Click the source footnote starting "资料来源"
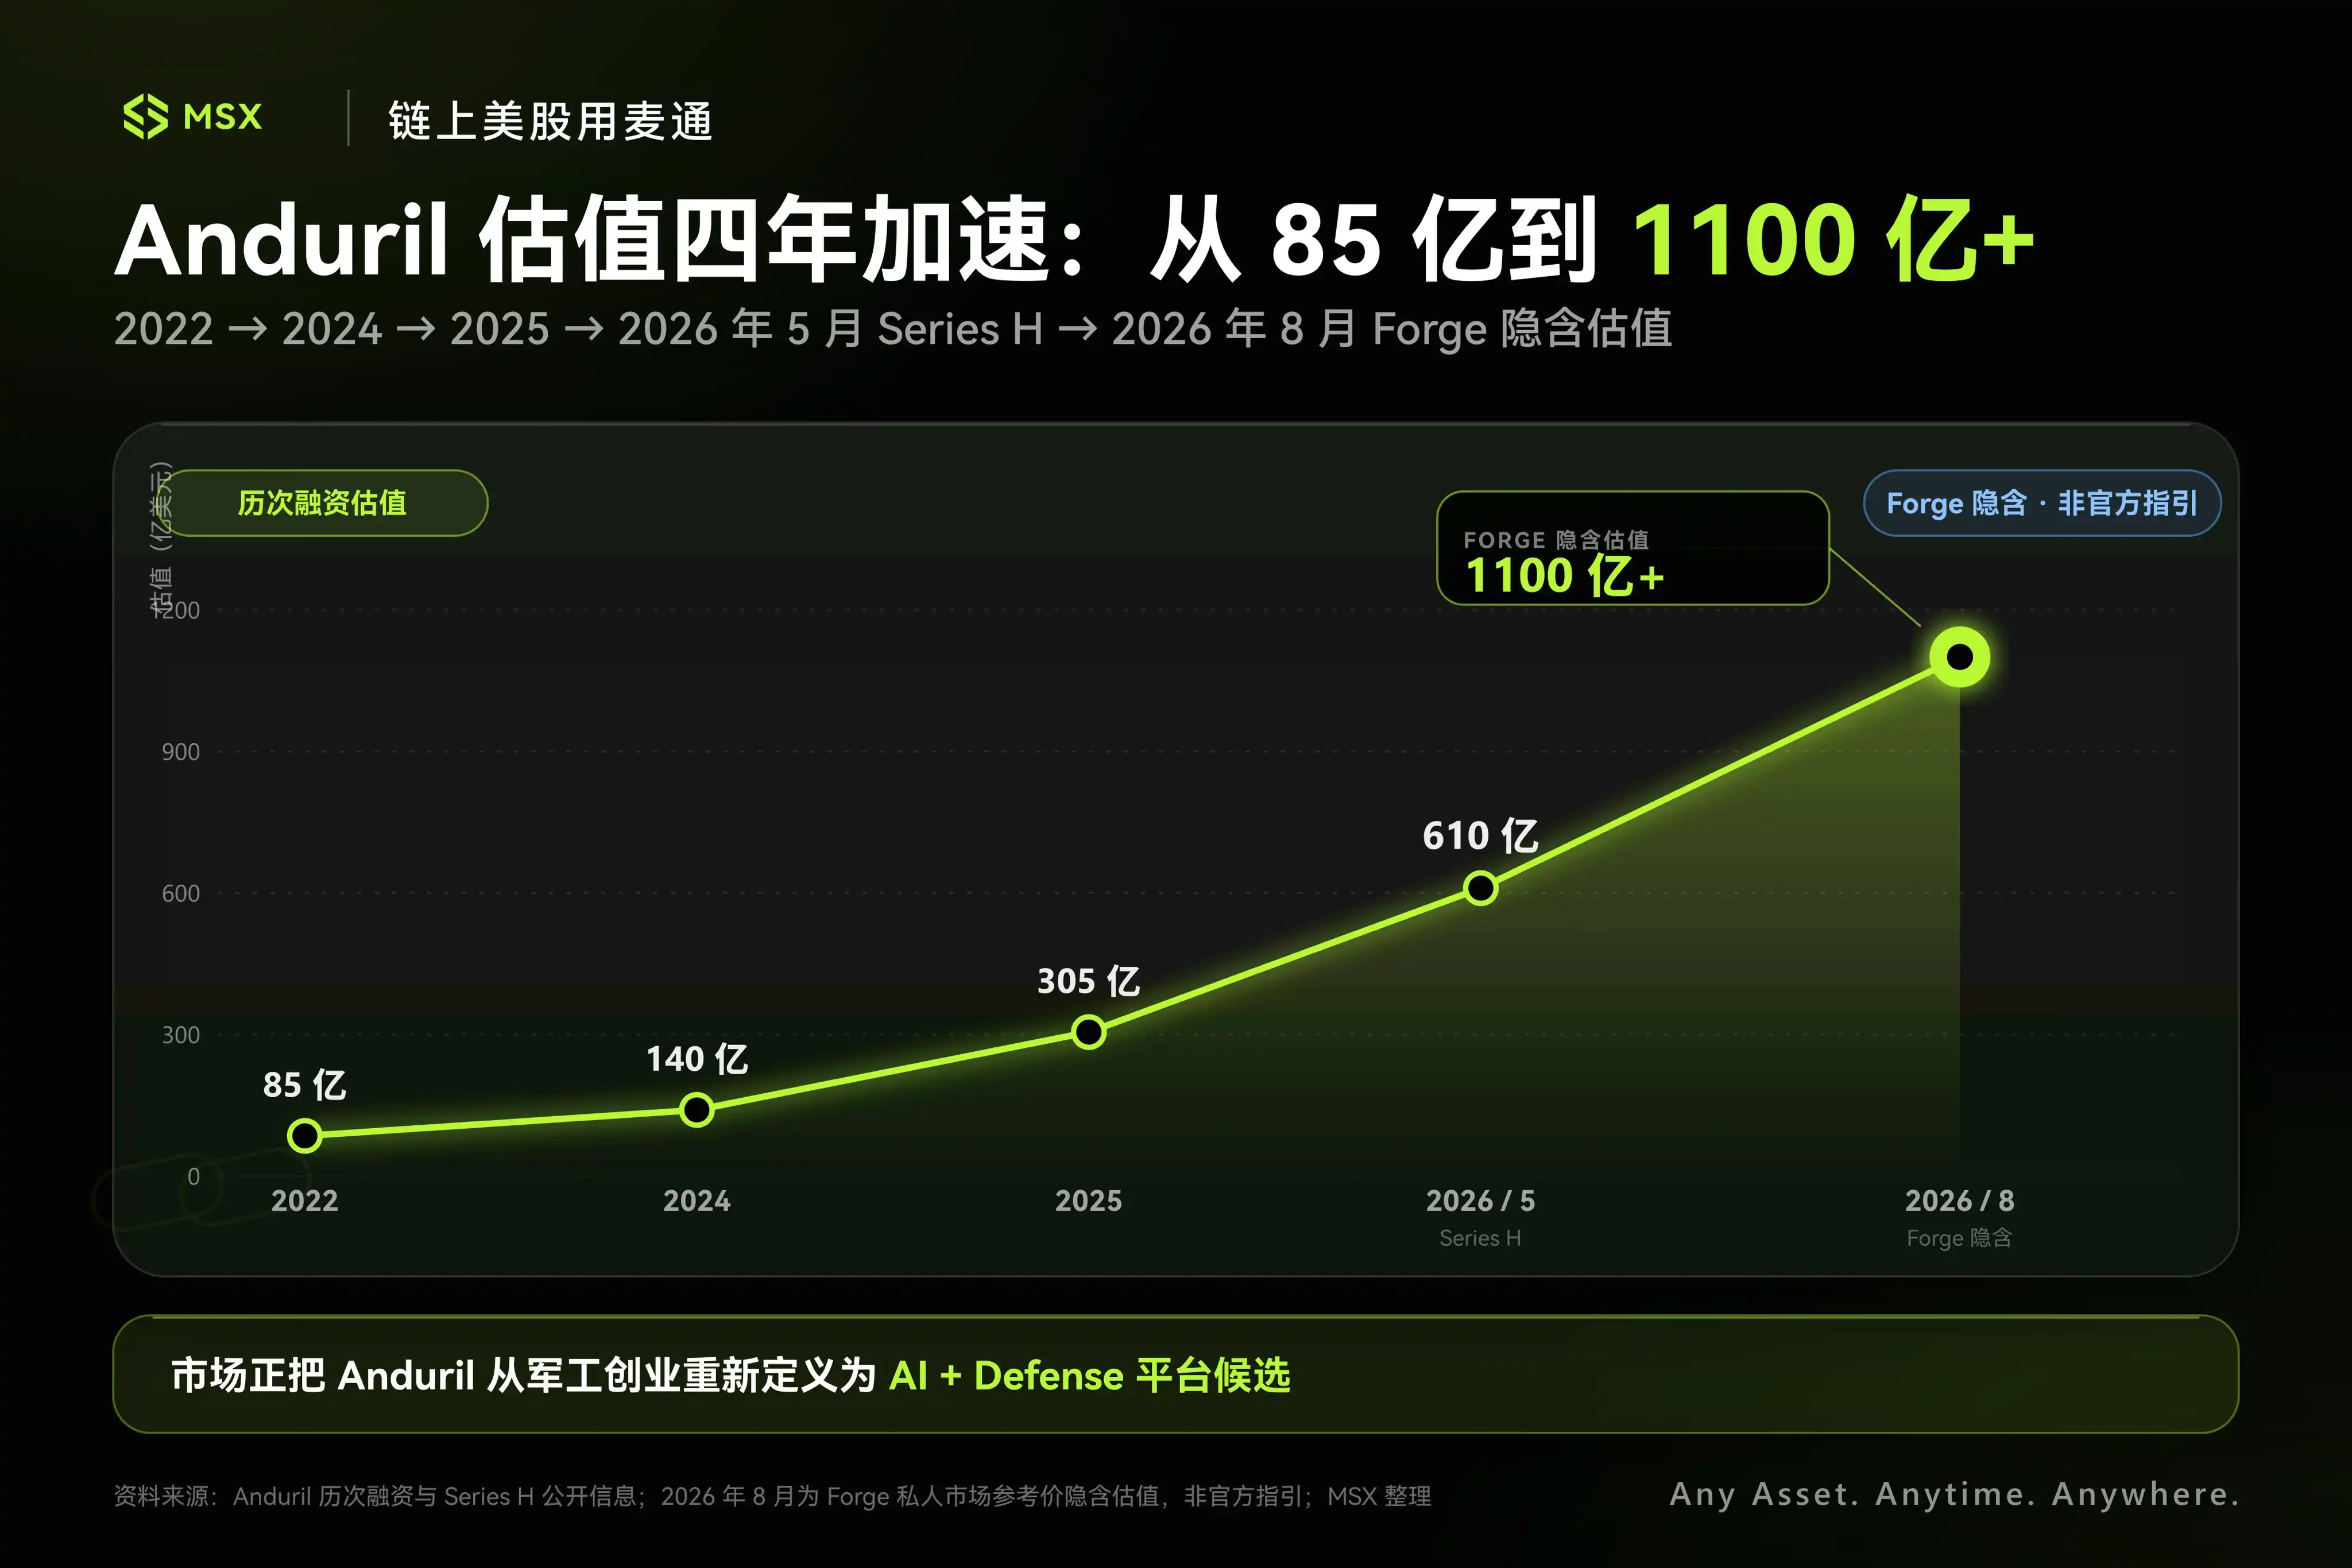This screenshot has width=2352, height=1568. 772,1496
